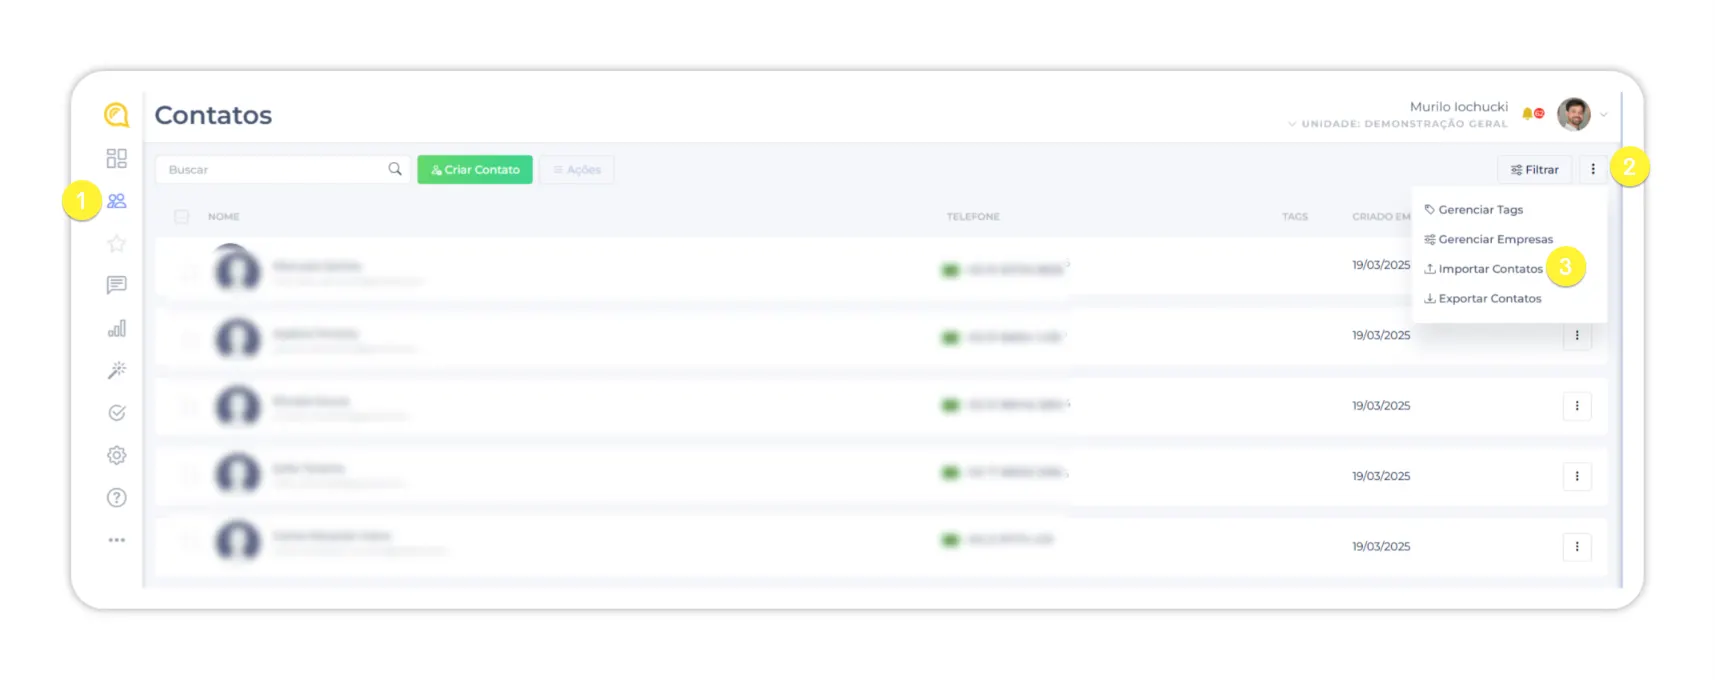Image resolution: width=1715 pixels, height=680 pixels.
Task: Click the help question mark icon
Action: point(117,498)
